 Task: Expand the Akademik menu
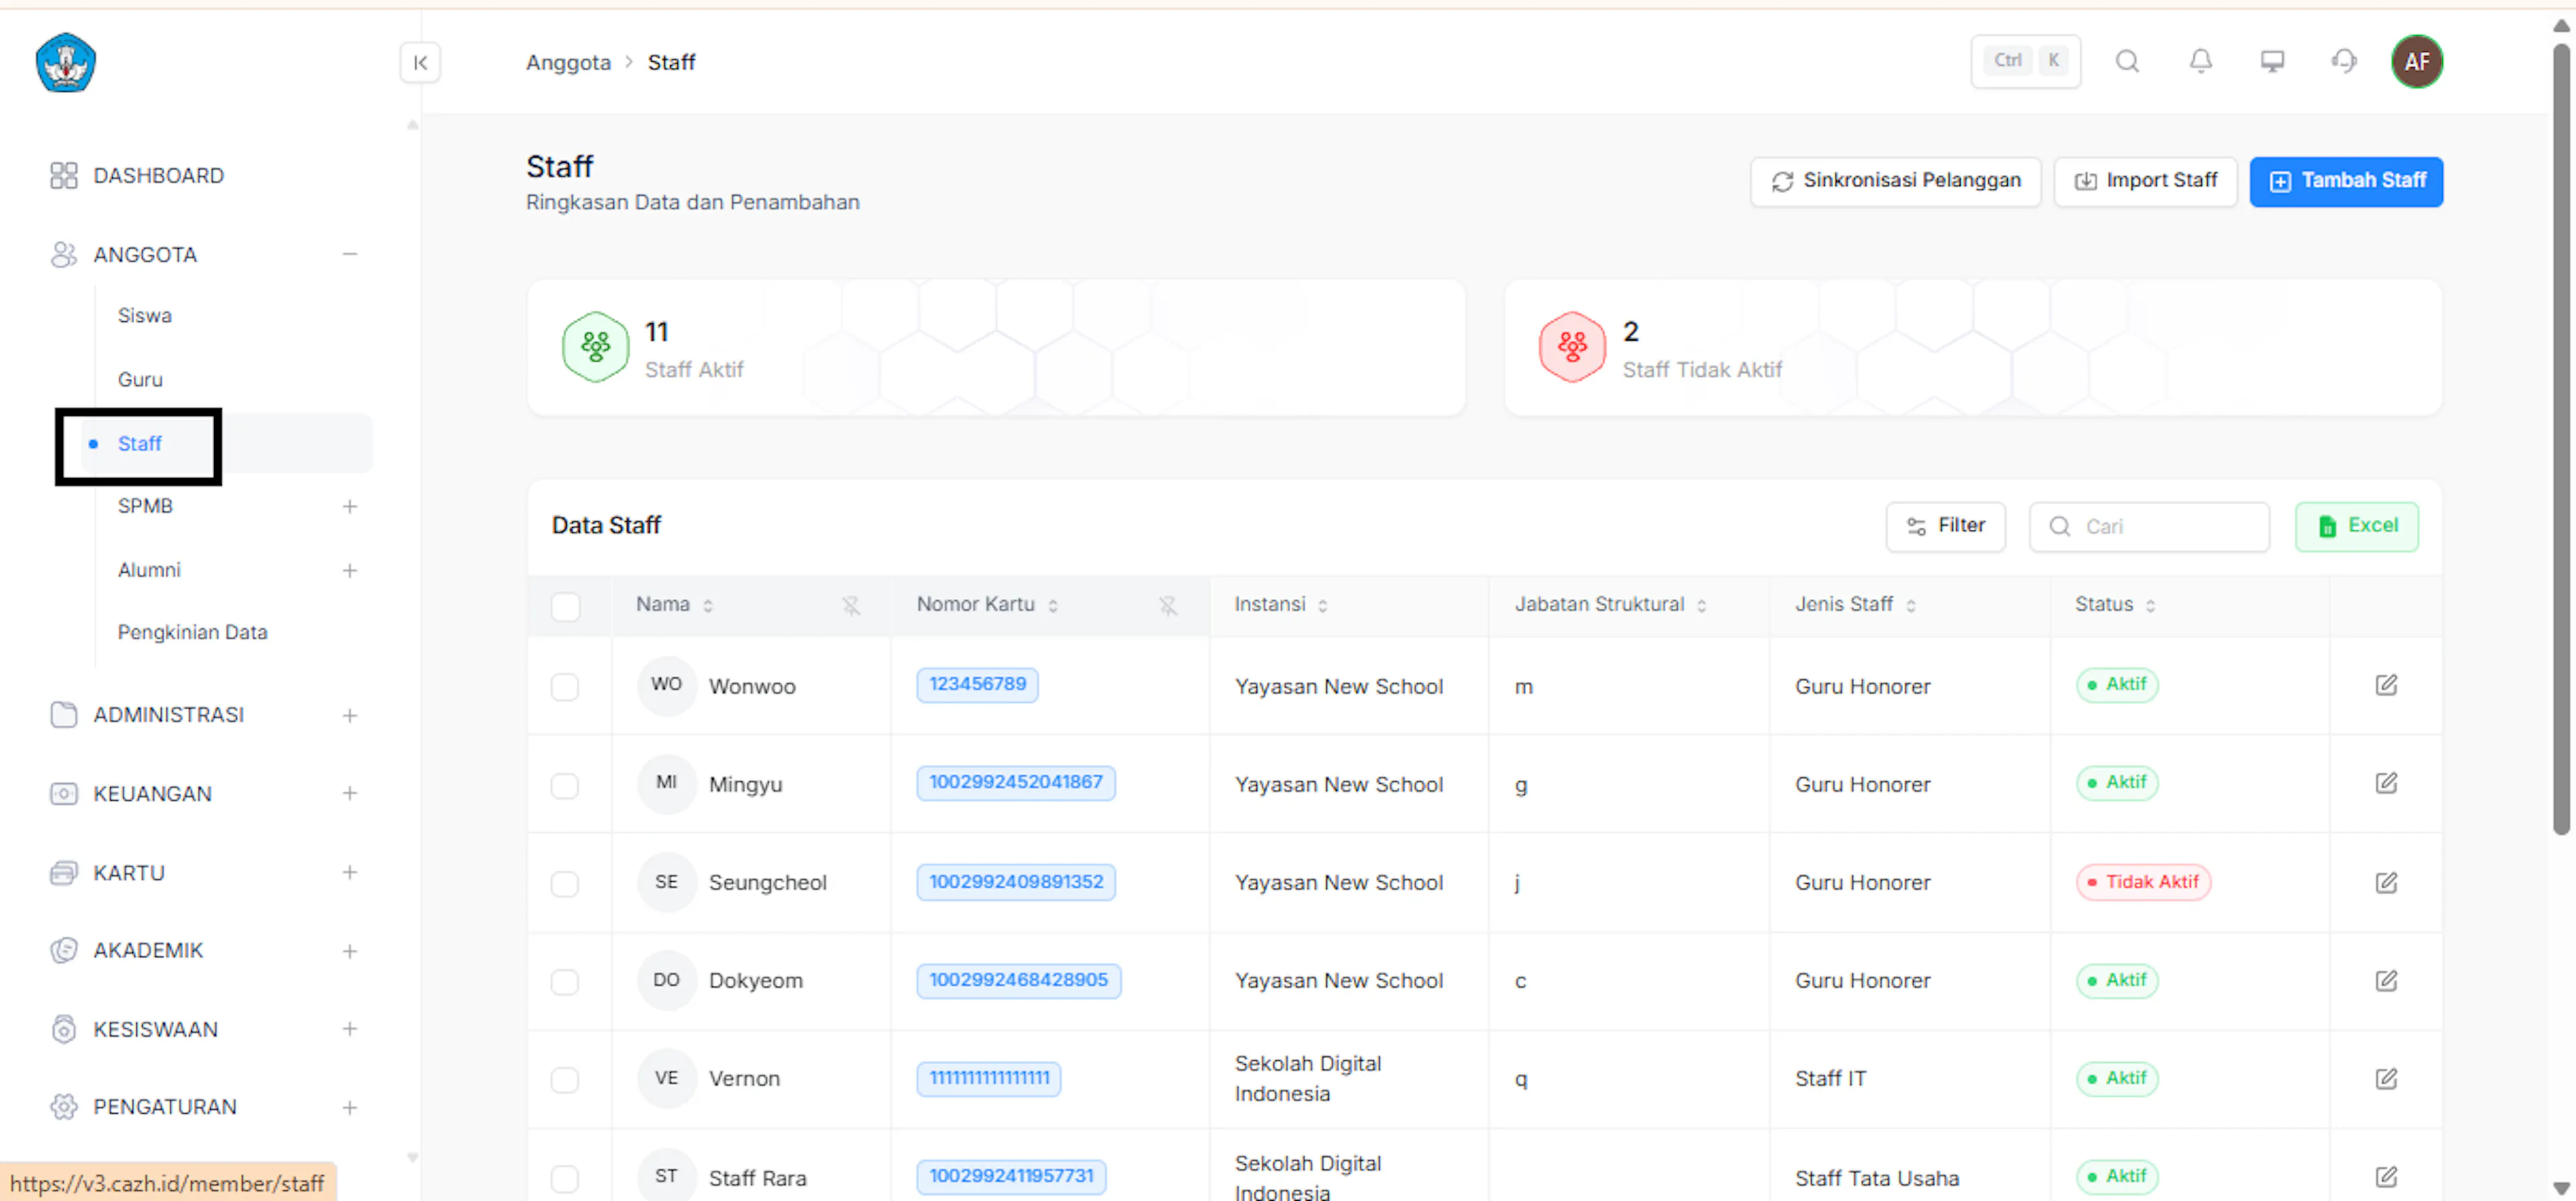[349, 952]
